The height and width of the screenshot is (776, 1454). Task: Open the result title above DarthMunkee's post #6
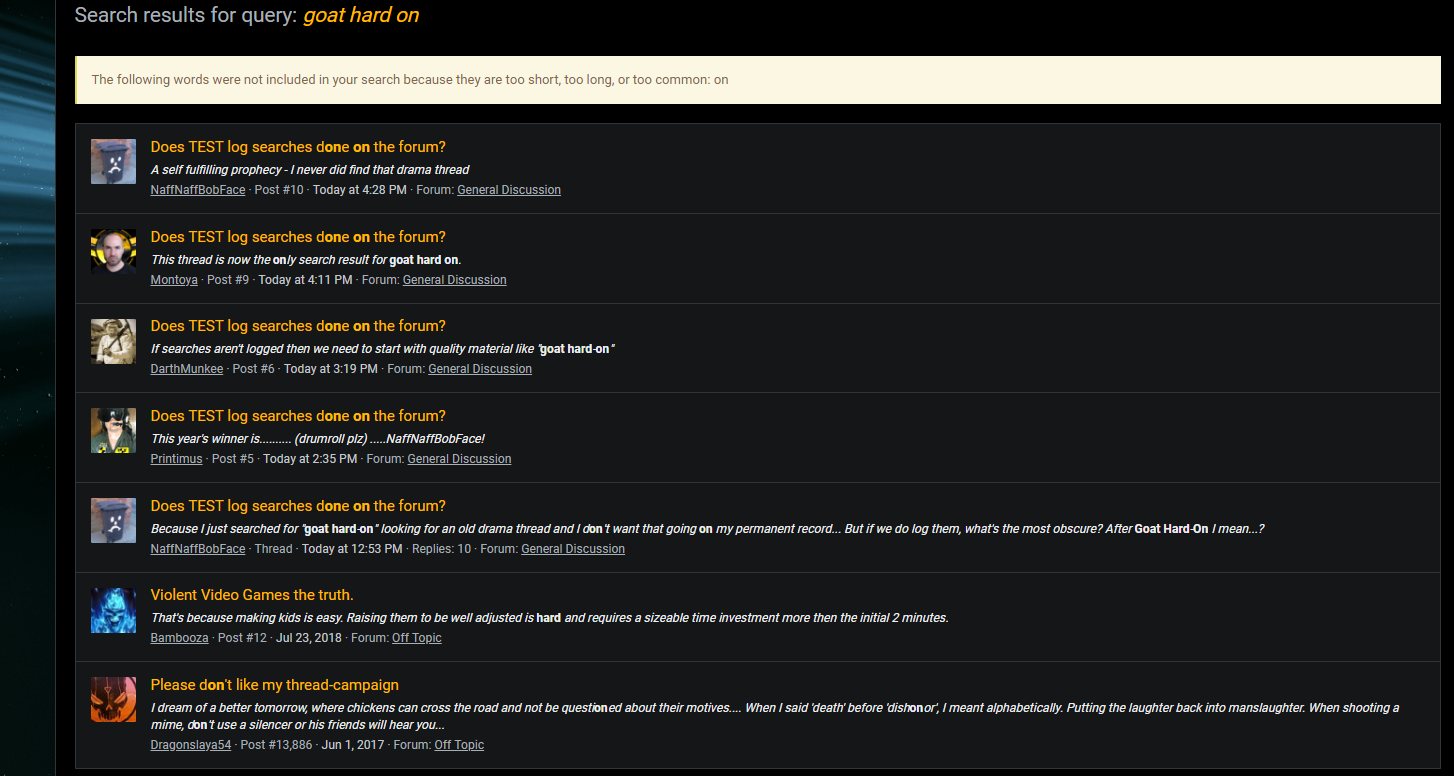point(298,326)
